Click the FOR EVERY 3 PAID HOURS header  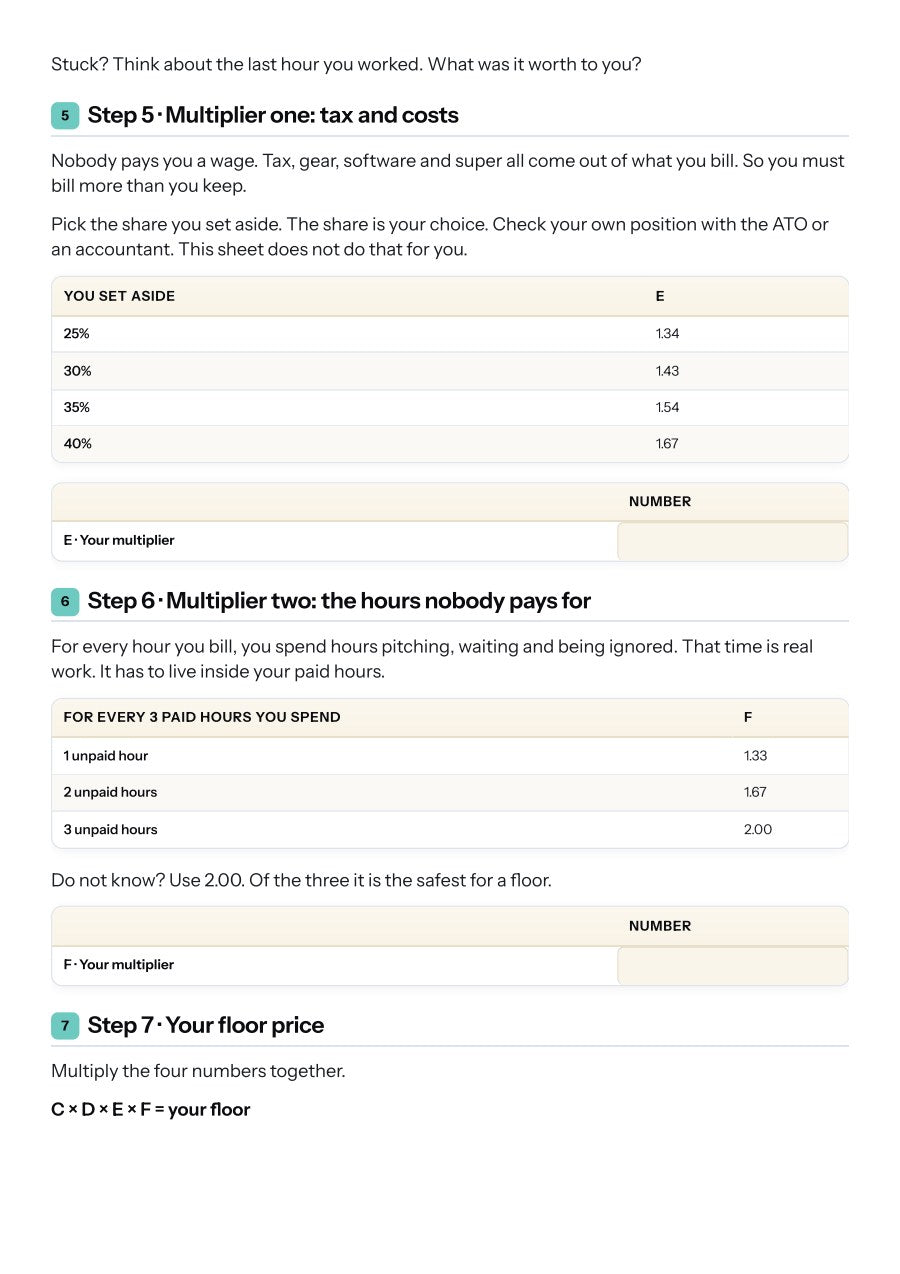202,718
